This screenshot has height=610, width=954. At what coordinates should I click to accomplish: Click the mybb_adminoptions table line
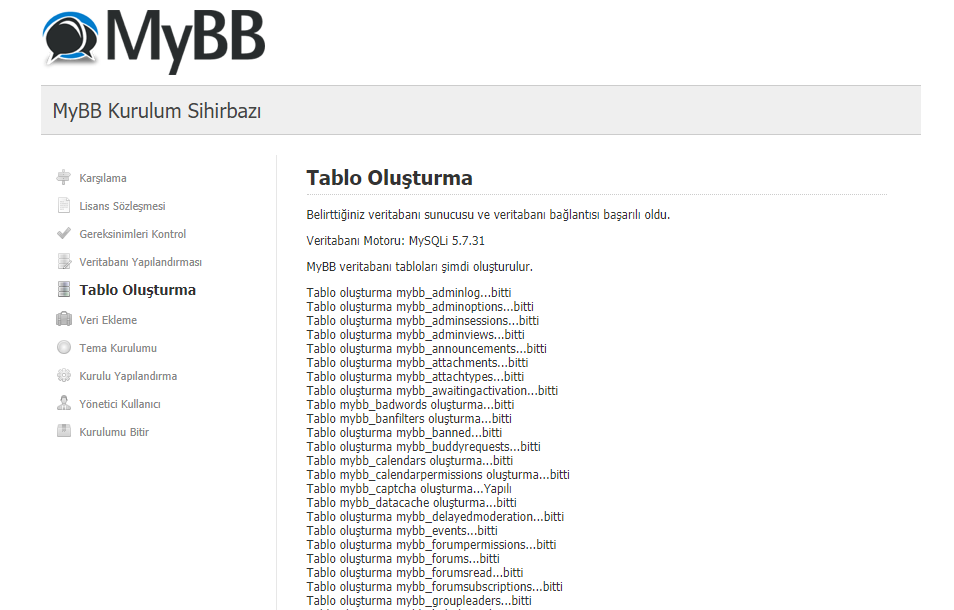point(420,307)
